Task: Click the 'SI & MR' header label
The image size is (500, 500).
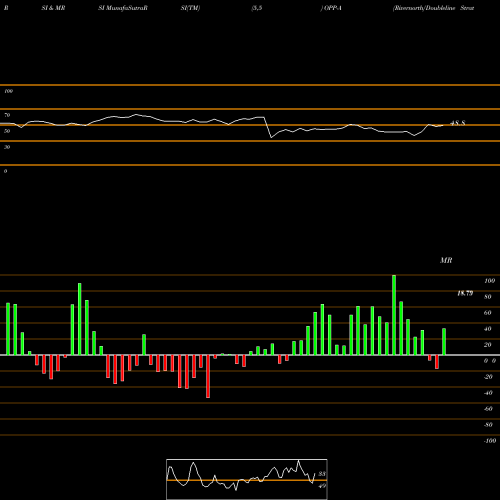Action: pyautogui.click(x=53, y=8)
